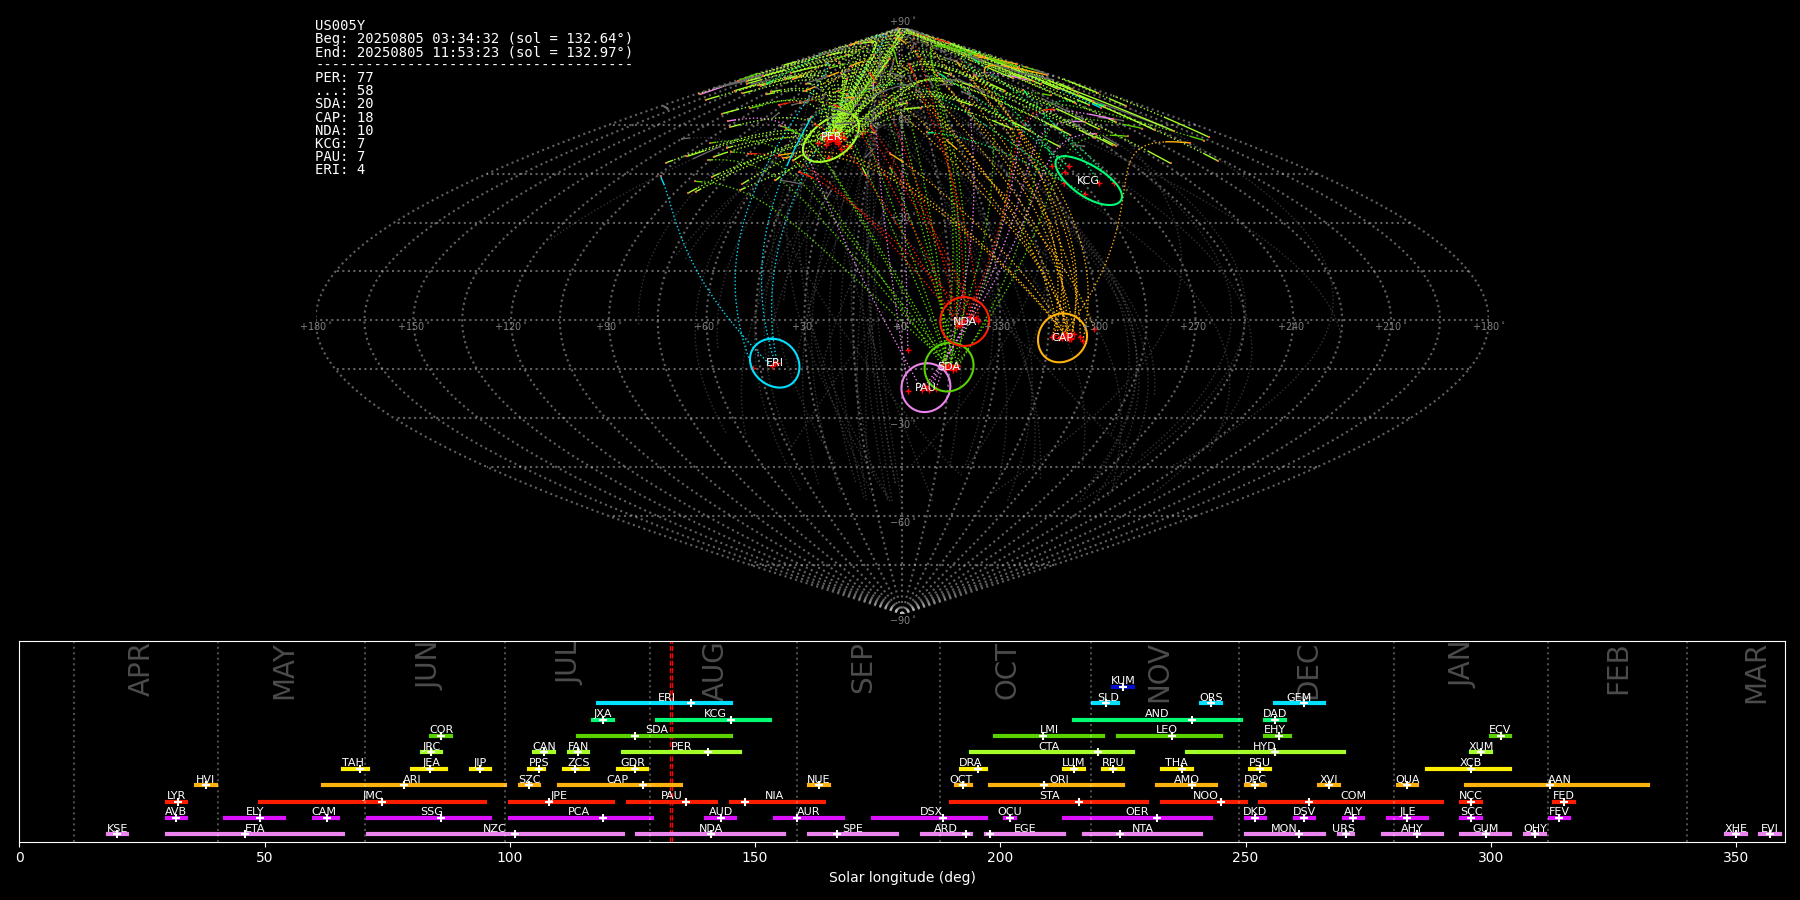1800x900 pixels.
Task: Select the KUM shower bar in timeline
Action: click(x=1123, y=687)
